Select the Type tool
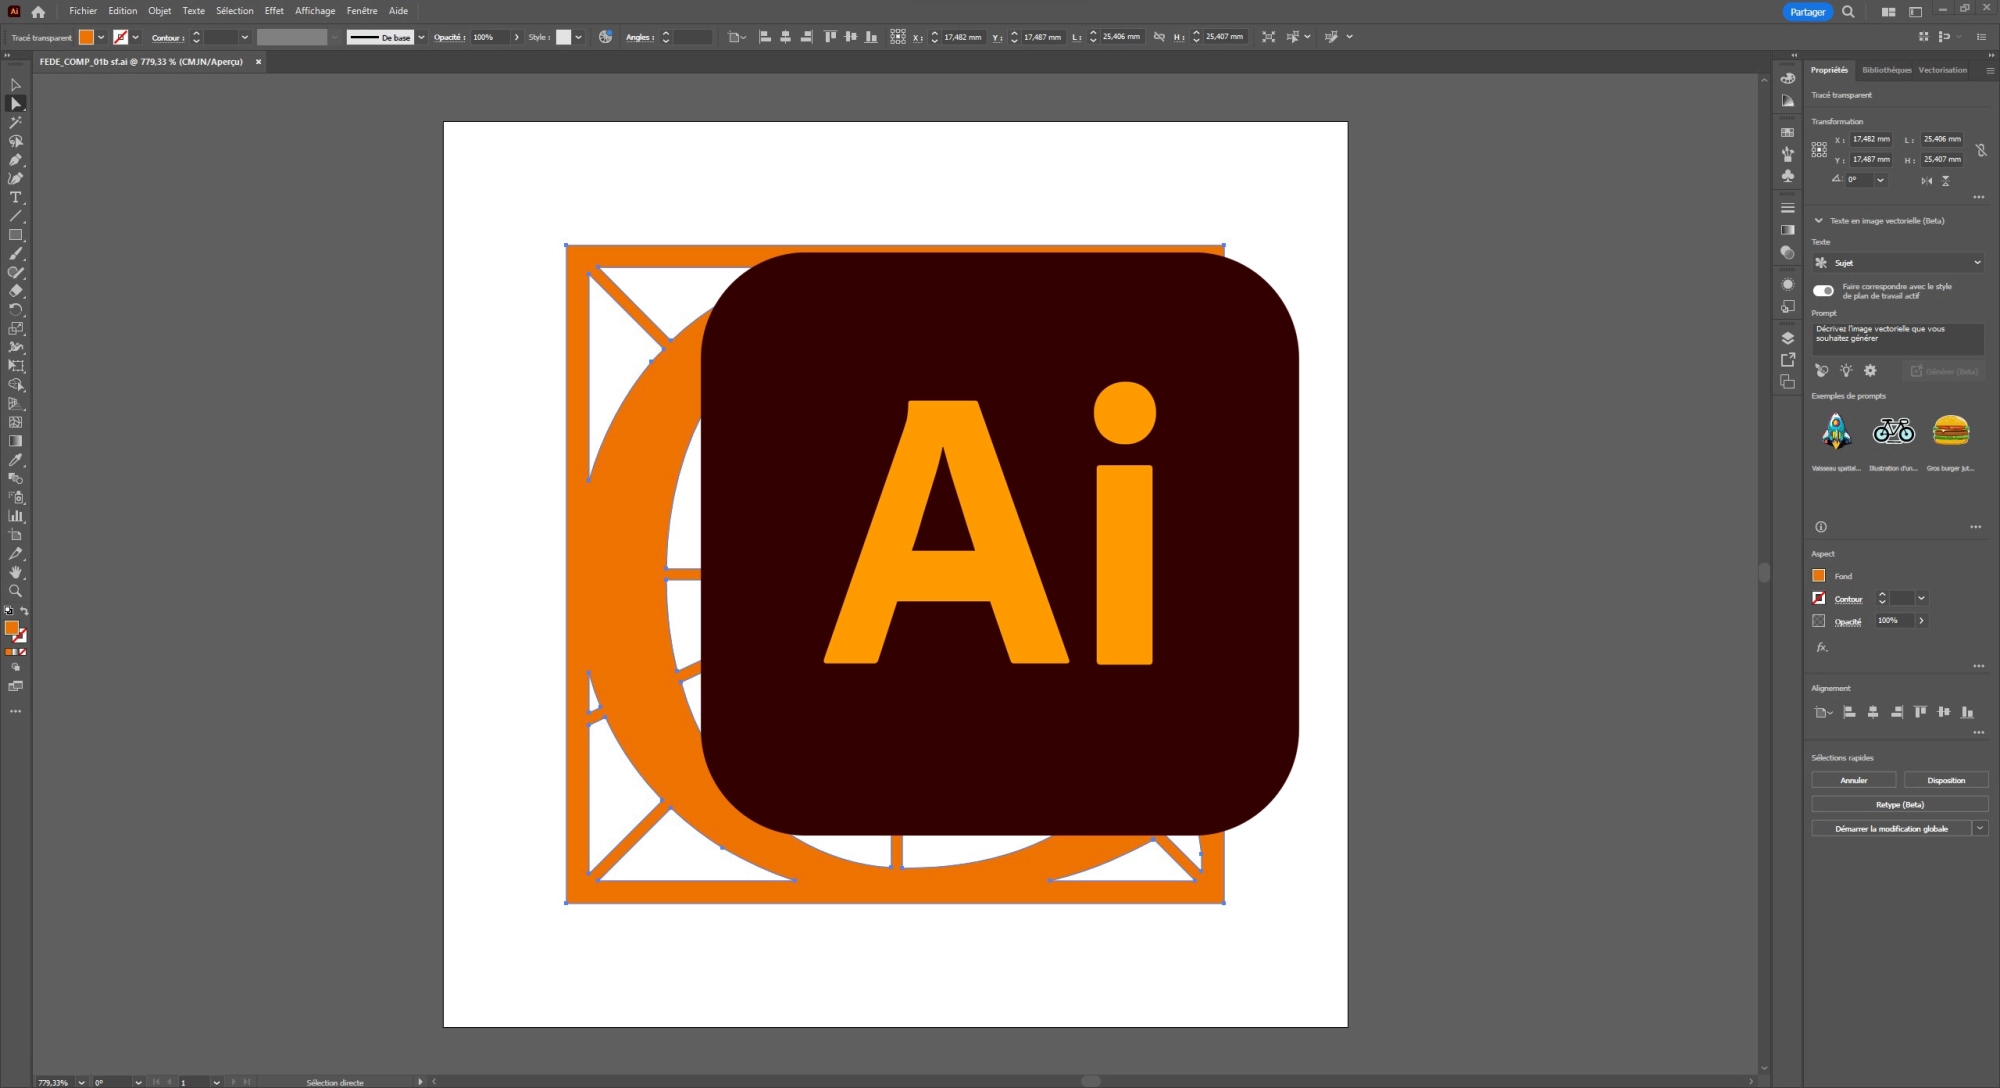Screen dimensions: 2000x1088 pyautogui.click(x=16, y=198)
